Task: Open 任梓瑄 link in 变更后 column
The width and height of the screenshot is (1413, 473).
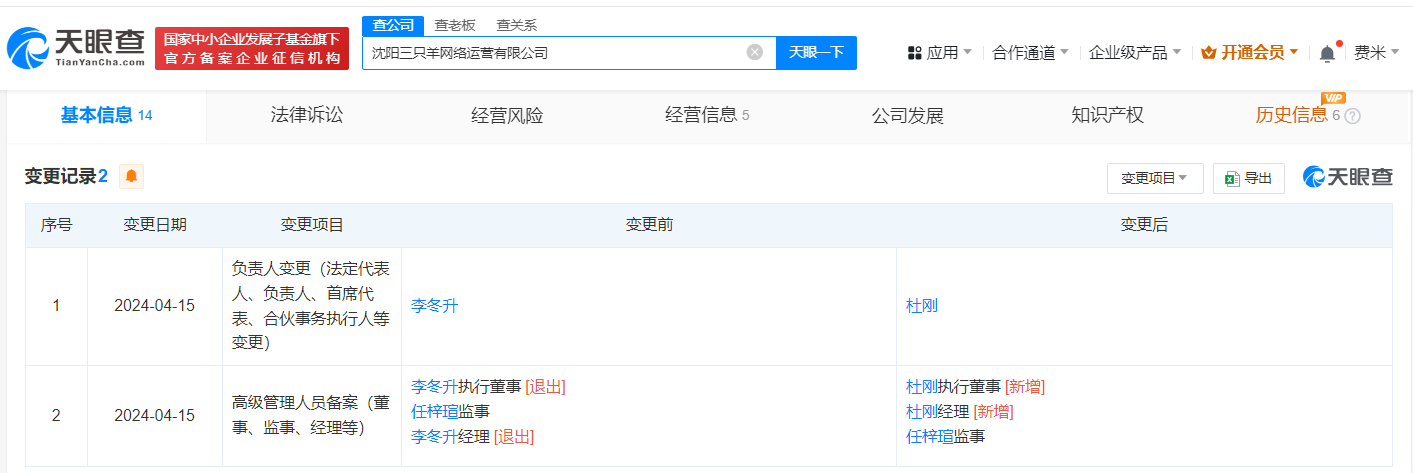Action: (x=929, y=436)
